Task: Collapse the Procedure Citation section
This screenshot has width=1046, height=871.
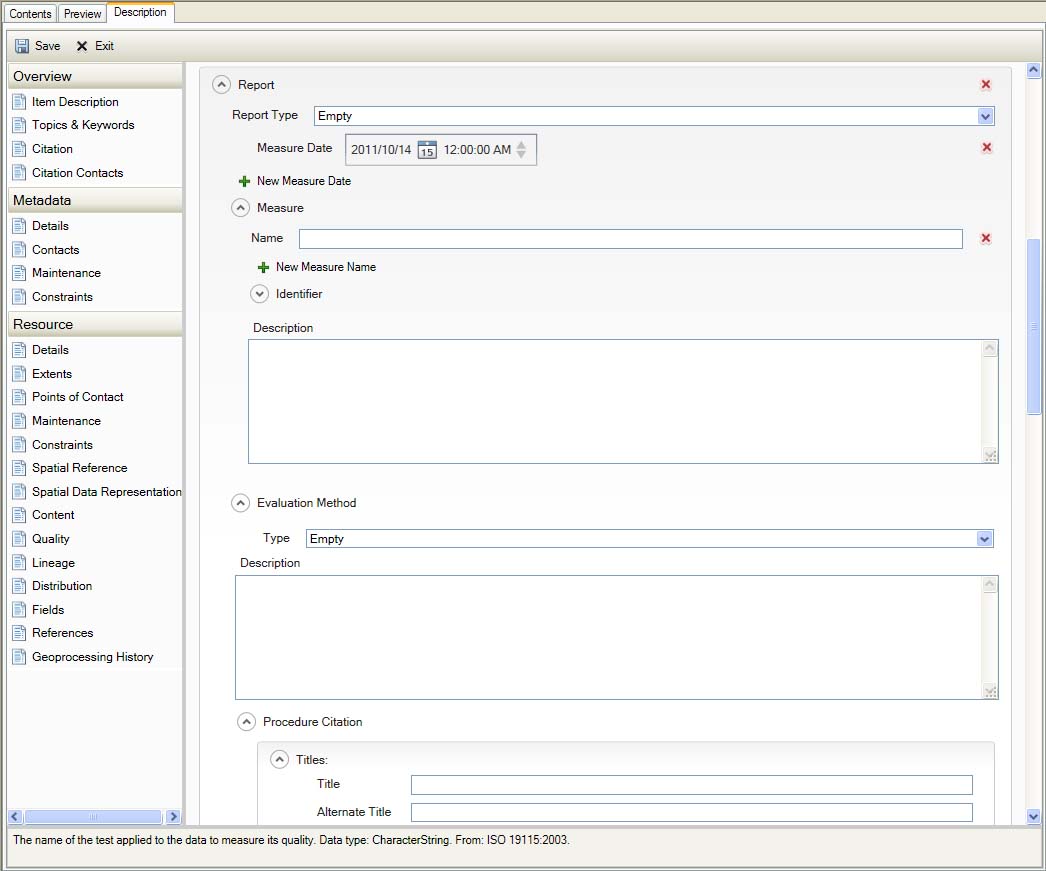Action: [246, 722]
